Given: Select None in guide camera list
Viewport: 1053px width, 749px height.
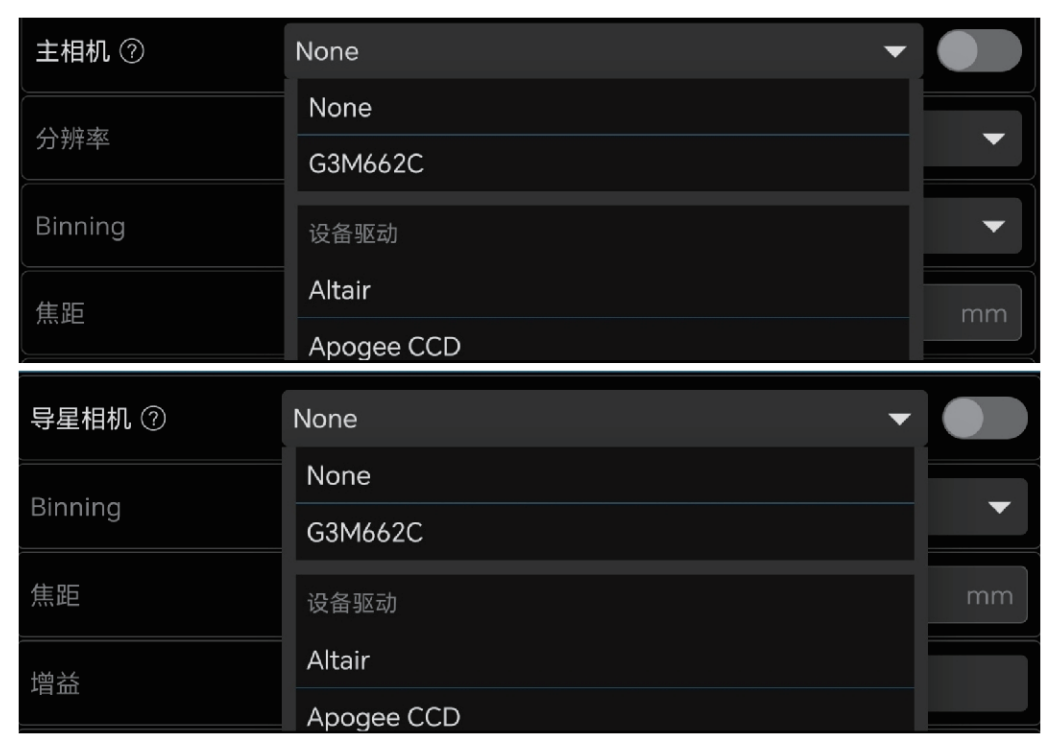Looking at the screenshot, I should (x=604, y=476).
